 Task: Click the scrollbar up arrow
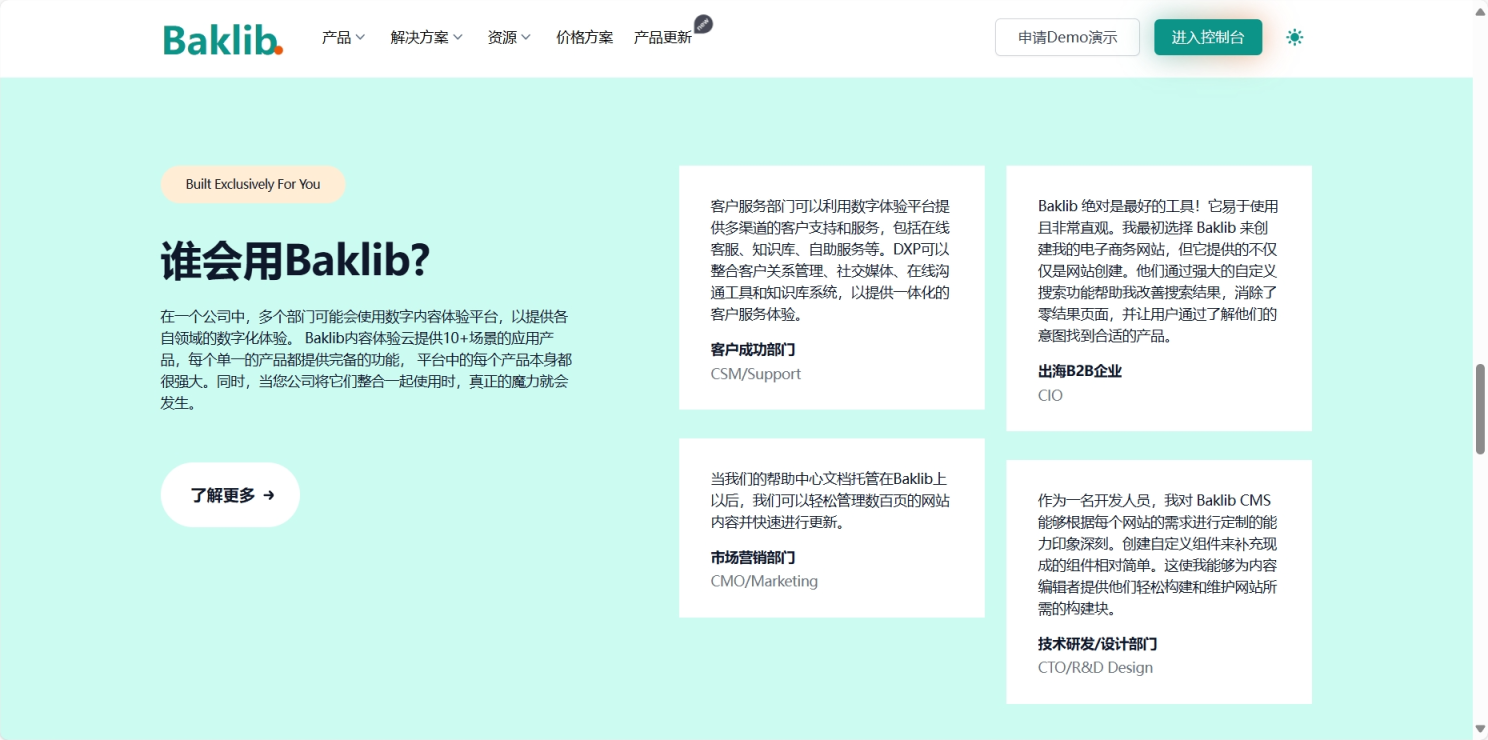(1480, 10)
